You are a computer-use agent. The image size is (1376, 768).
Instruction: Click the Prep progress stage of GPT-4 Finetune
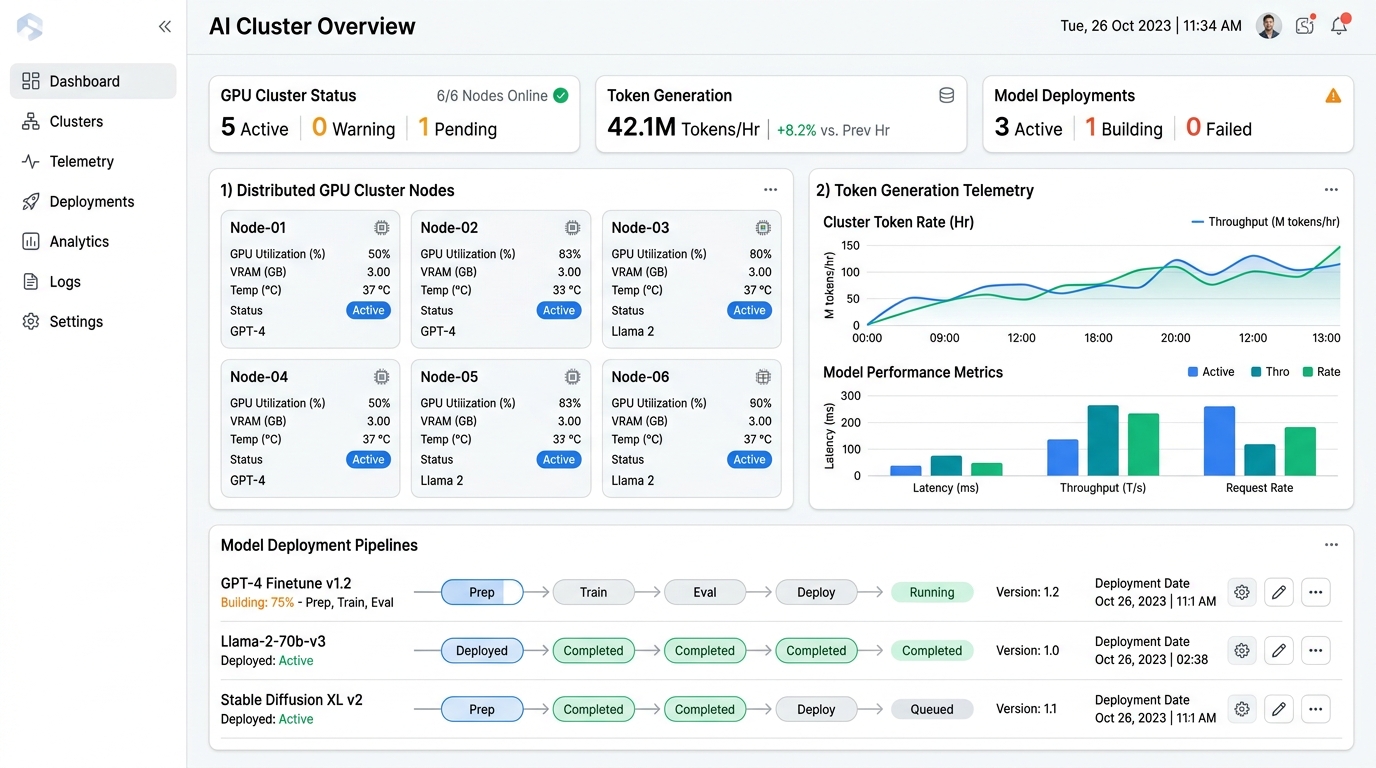[482, 592]
